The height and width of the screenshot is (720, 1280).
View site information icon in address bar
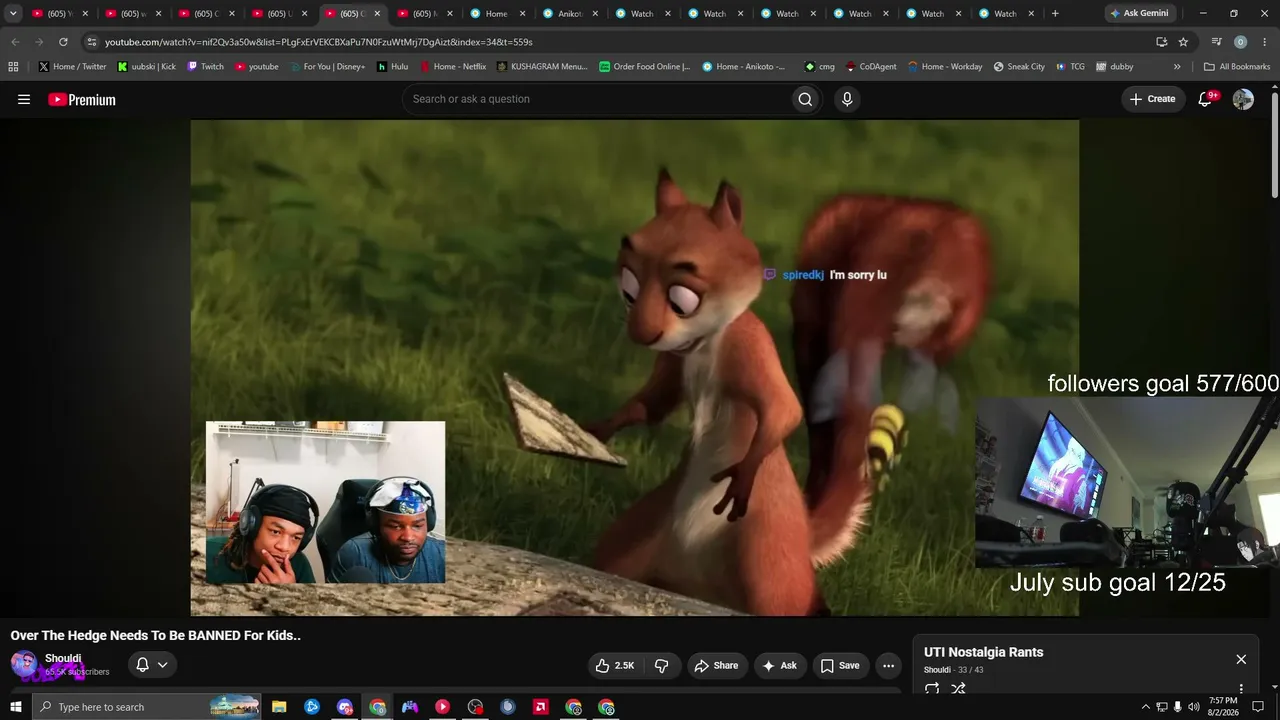pyautogui.click(x=92, y=42)
